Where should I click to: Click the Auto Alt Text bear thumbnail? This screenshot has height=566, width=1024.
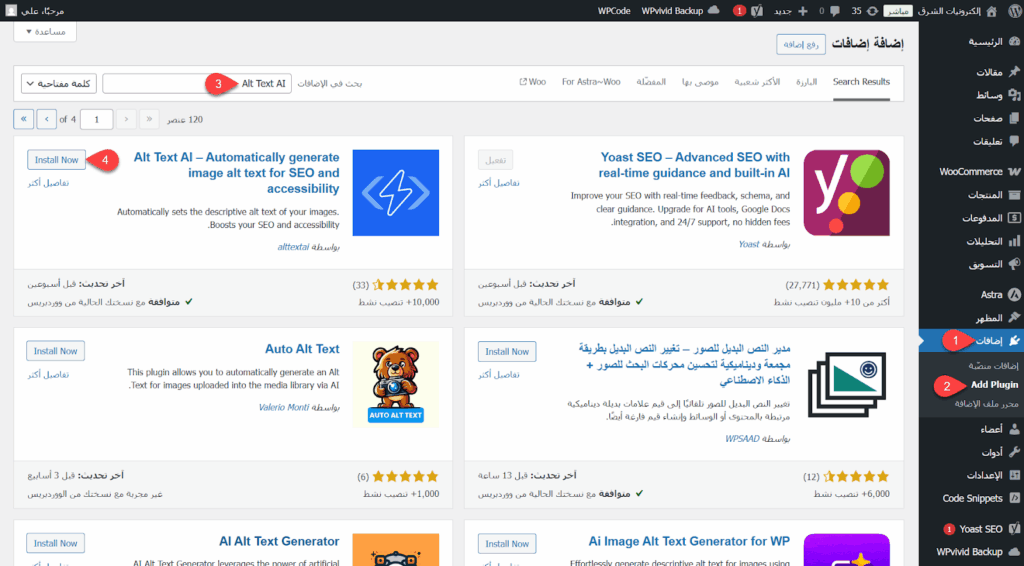pyautogui.click(x=396, y=385)
